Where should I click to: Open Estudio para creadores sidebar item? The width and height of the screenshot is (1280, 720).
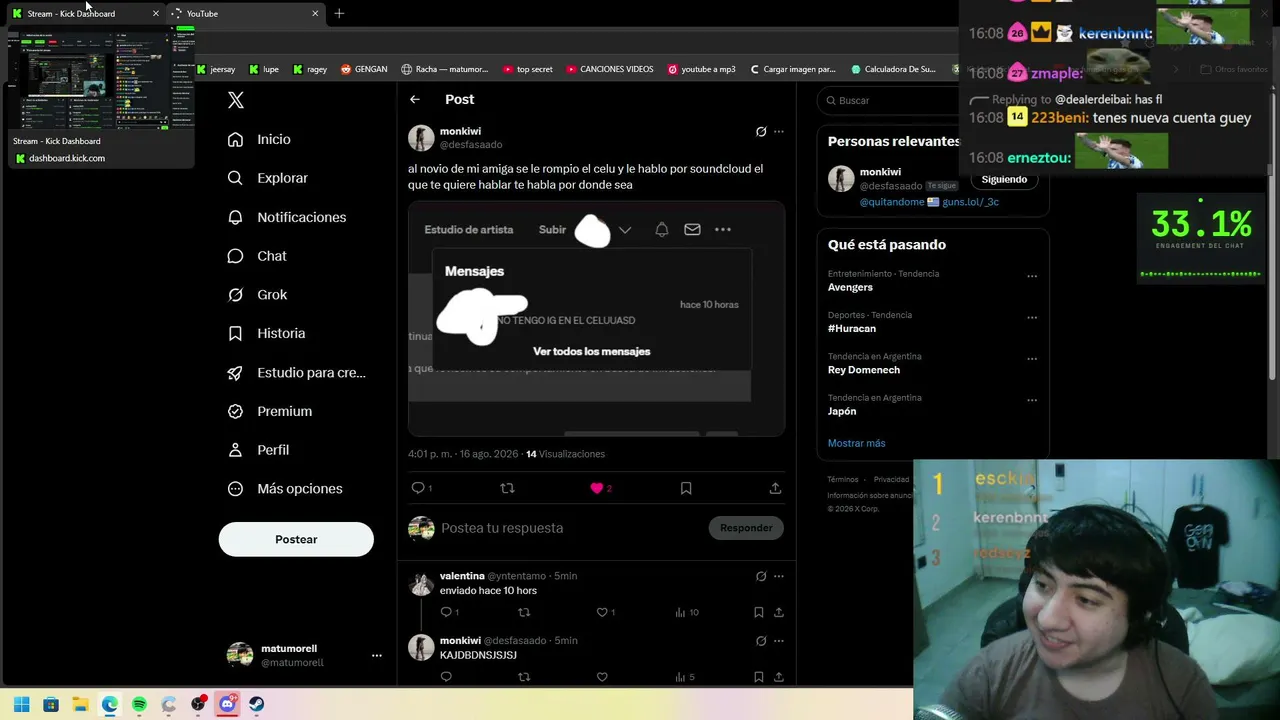[x=296, y=372]
